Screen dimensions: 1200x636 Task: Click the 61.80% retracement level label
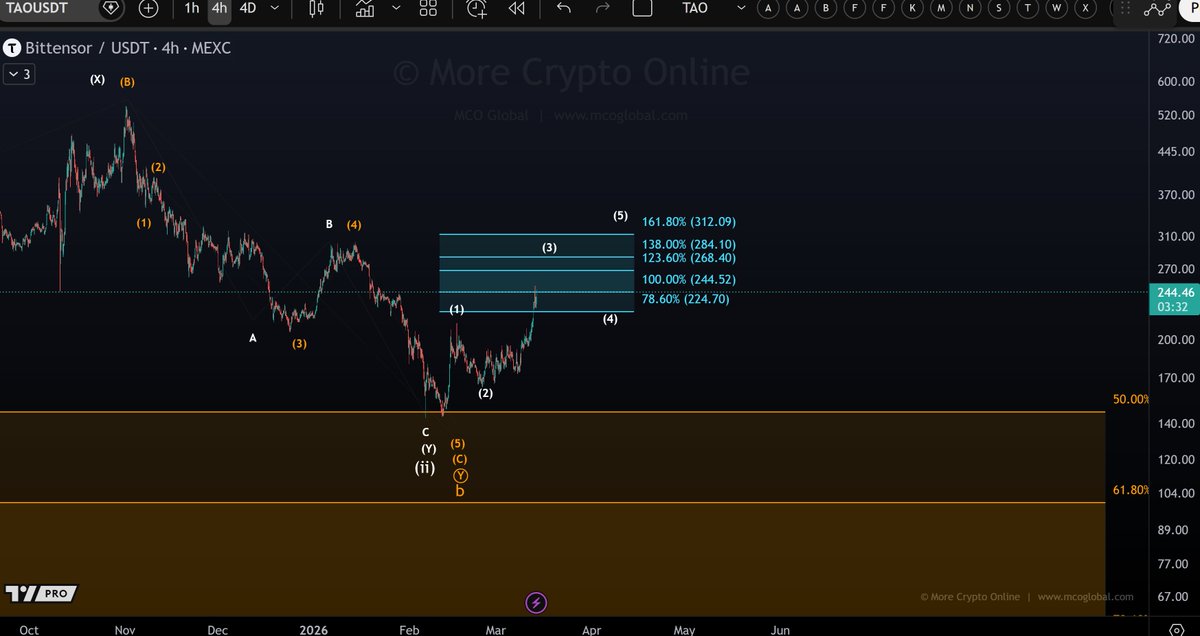pyautogui.click(x=1130, y=490)
